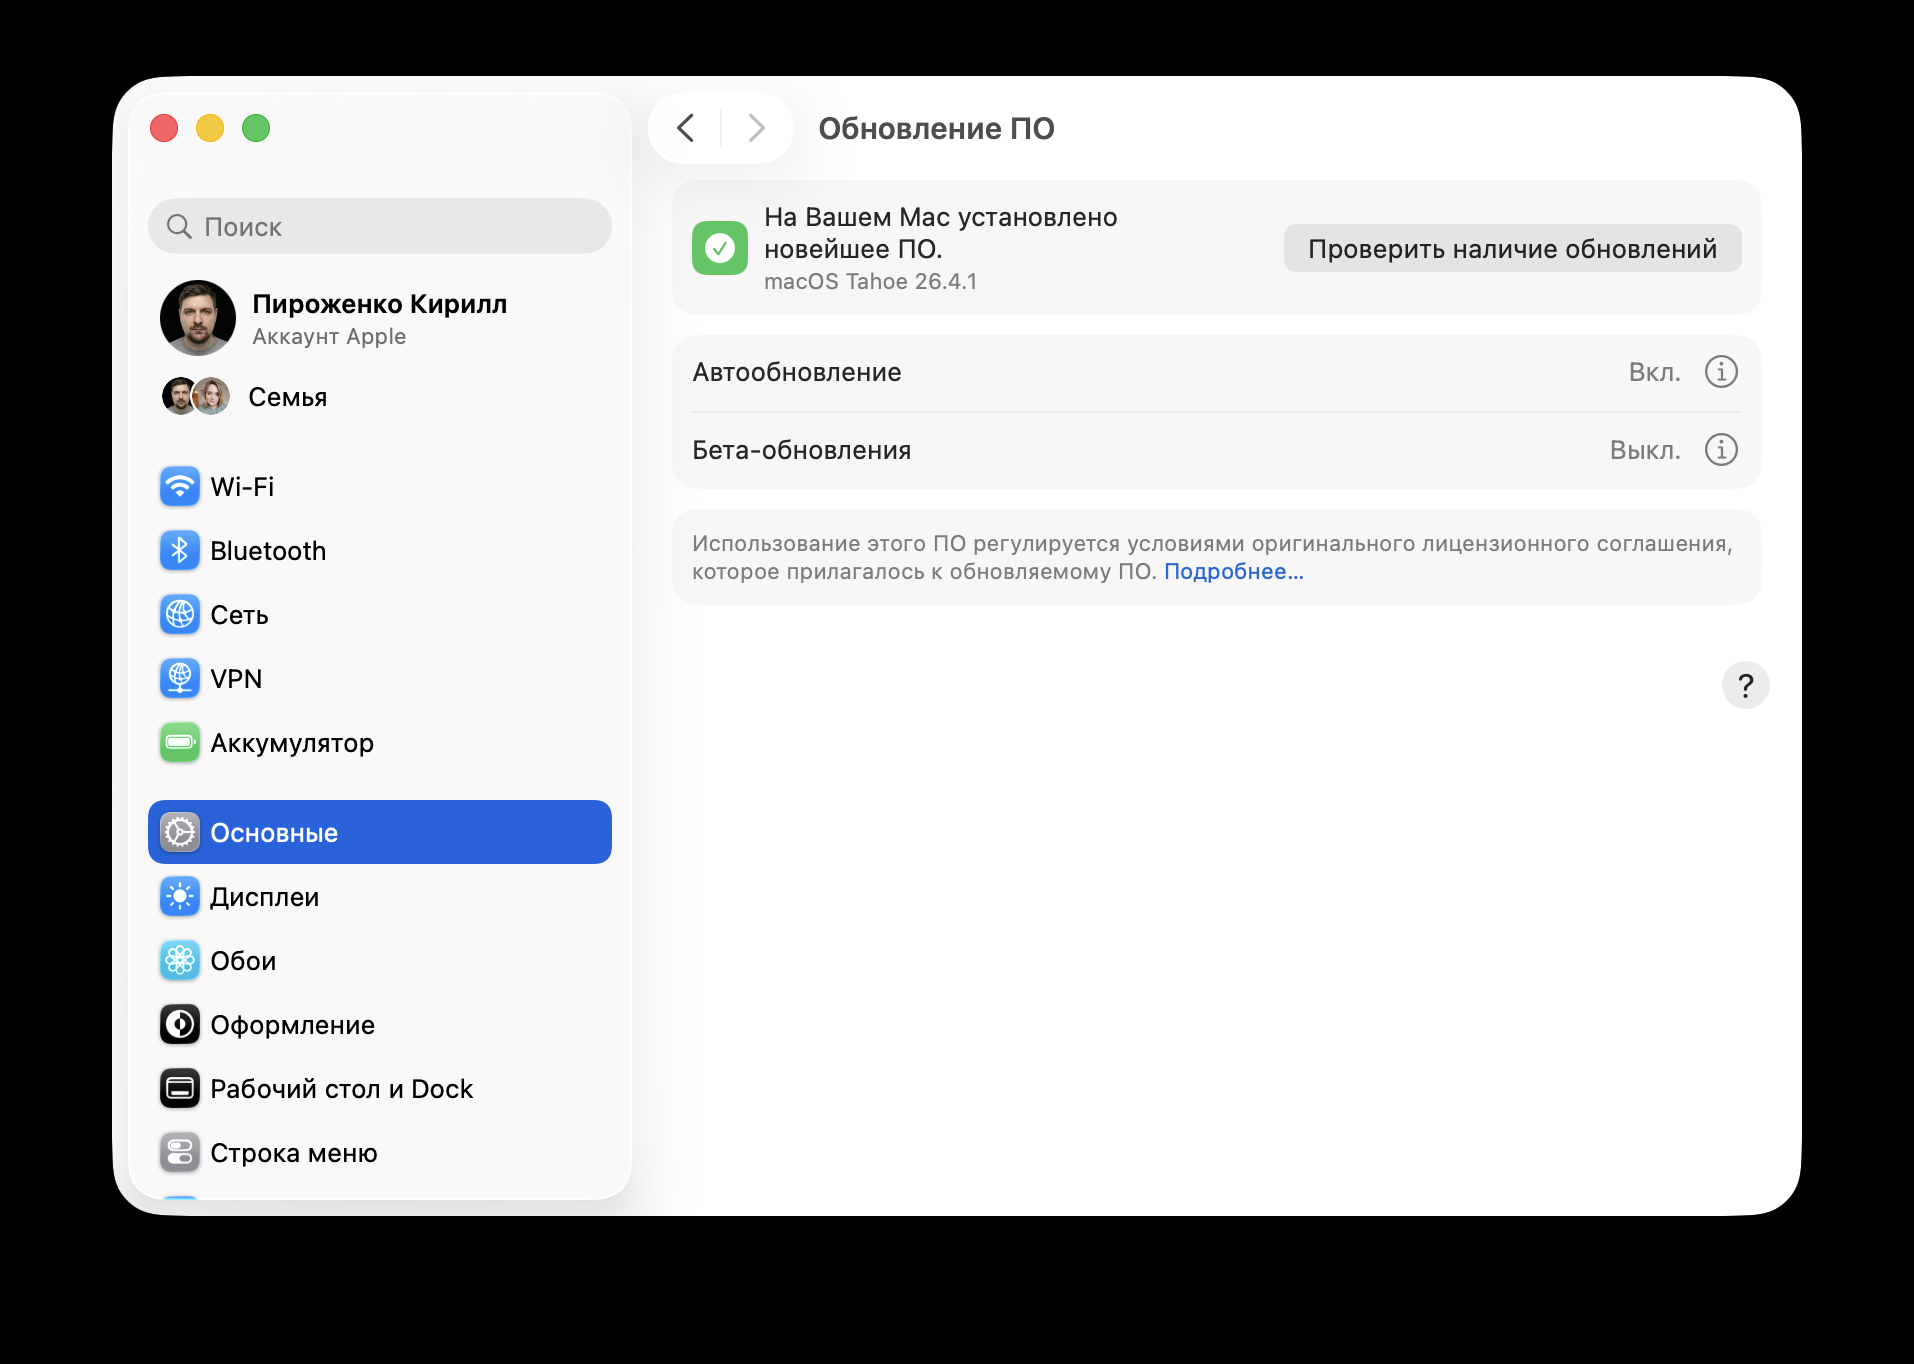This screenshot has height=1364, width=1914.
Task: Open Сеть settings
Action: (239, 614)
